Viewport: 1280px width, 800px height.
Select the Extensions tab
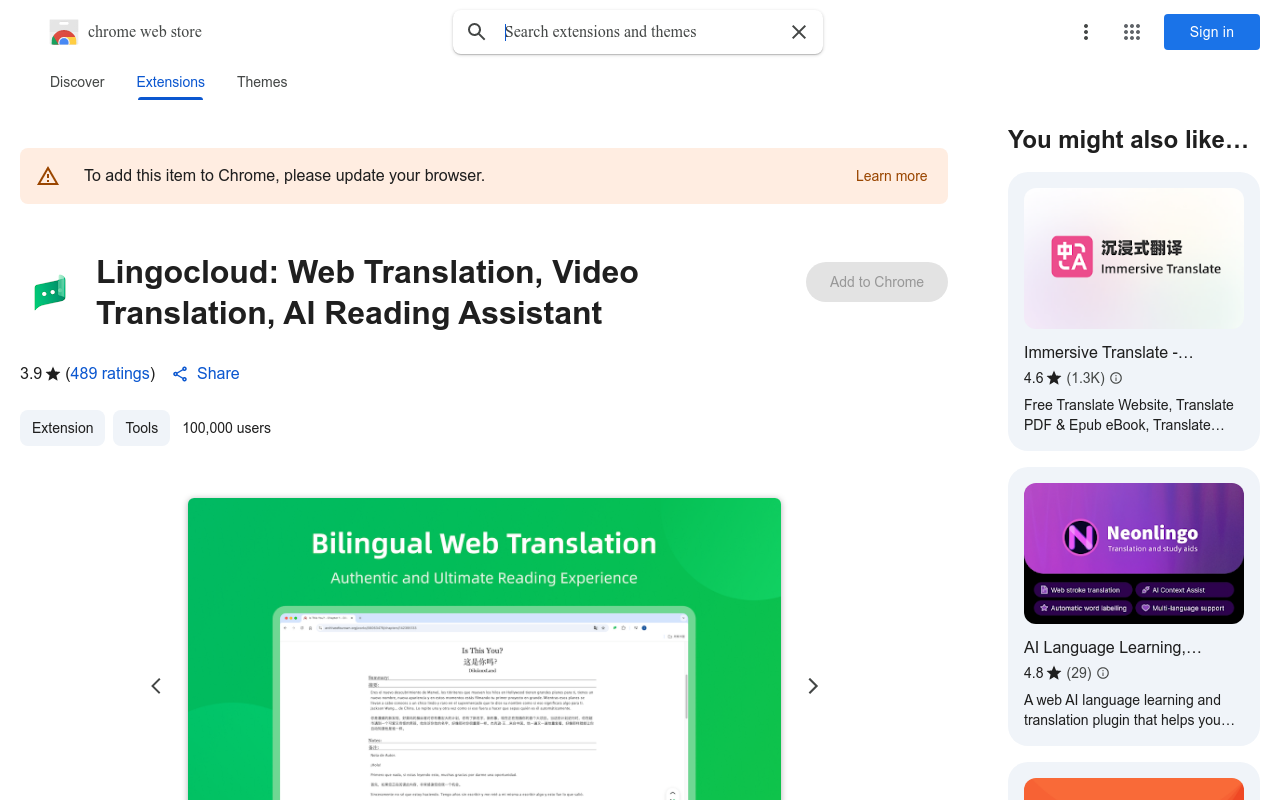(171, 82)
